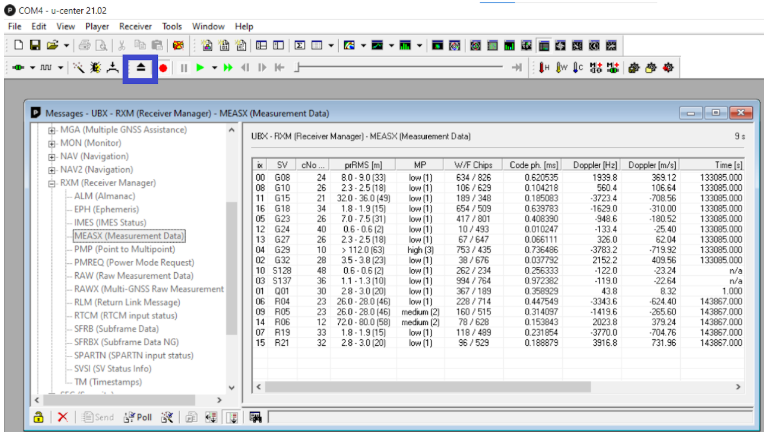Start recording with red Record button
The width and height of the screenshot is (766, 441).
[x=163, y=68]
